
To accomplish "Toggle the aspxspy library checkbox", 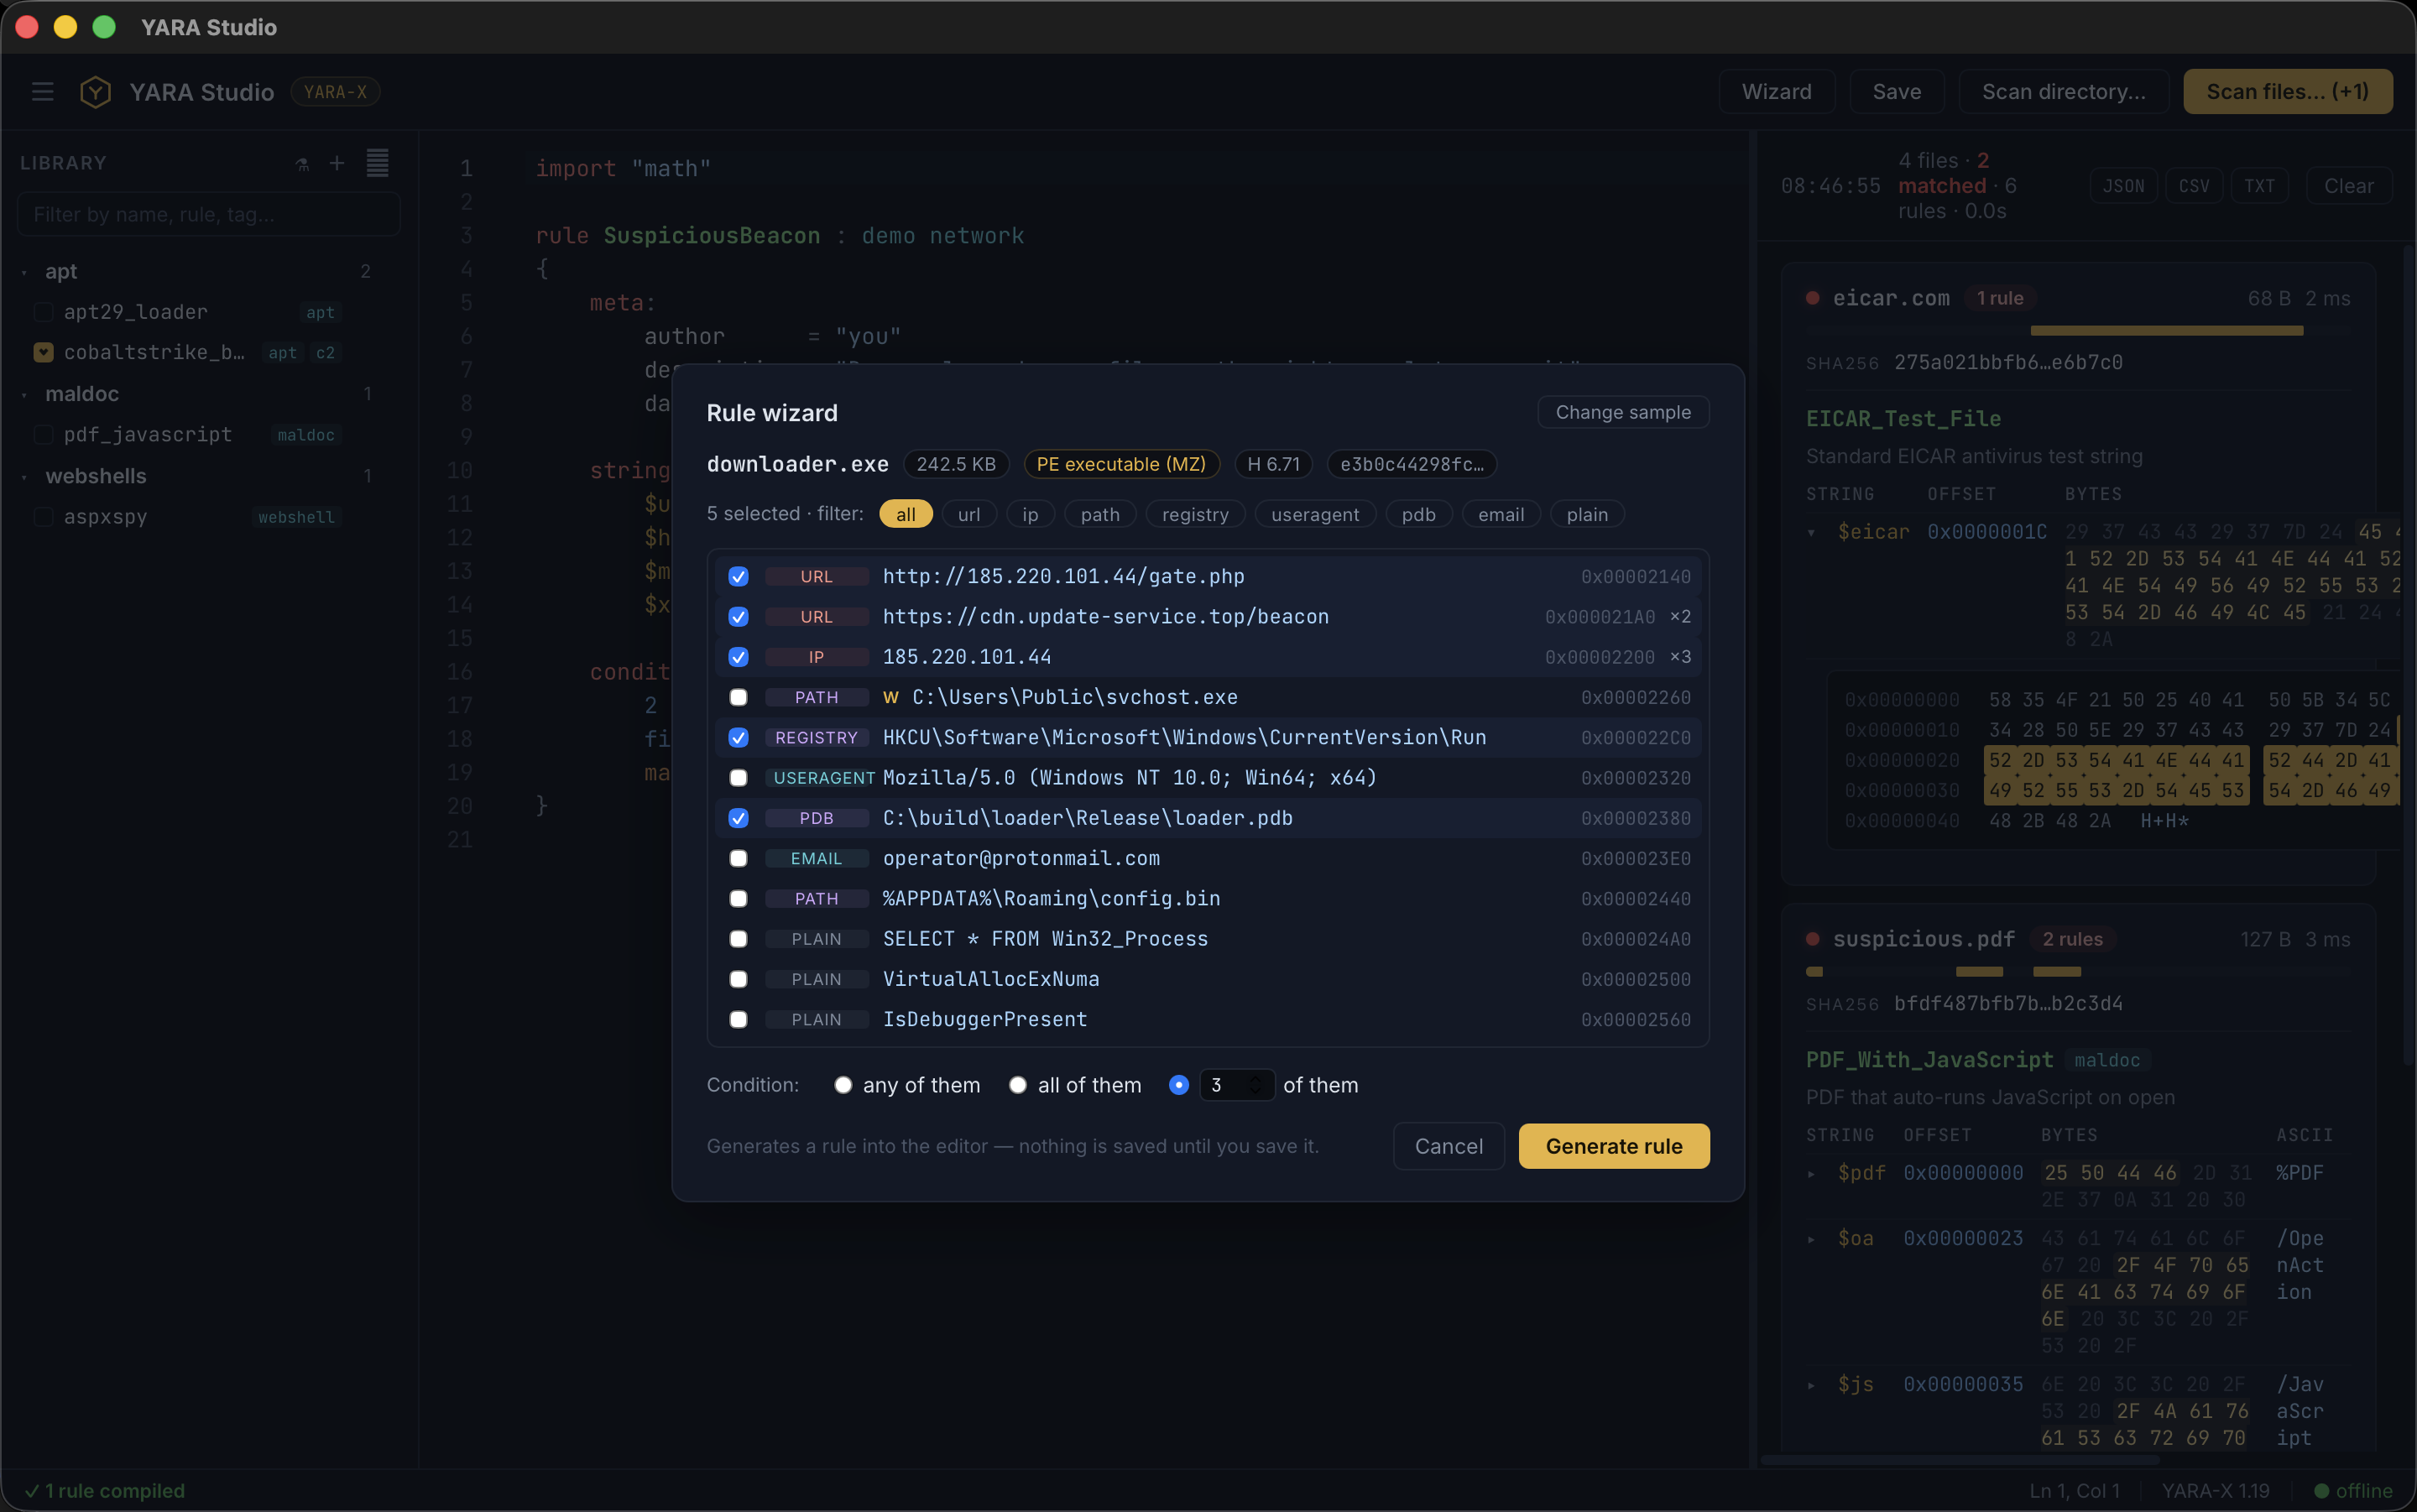I will click(43, 517).
